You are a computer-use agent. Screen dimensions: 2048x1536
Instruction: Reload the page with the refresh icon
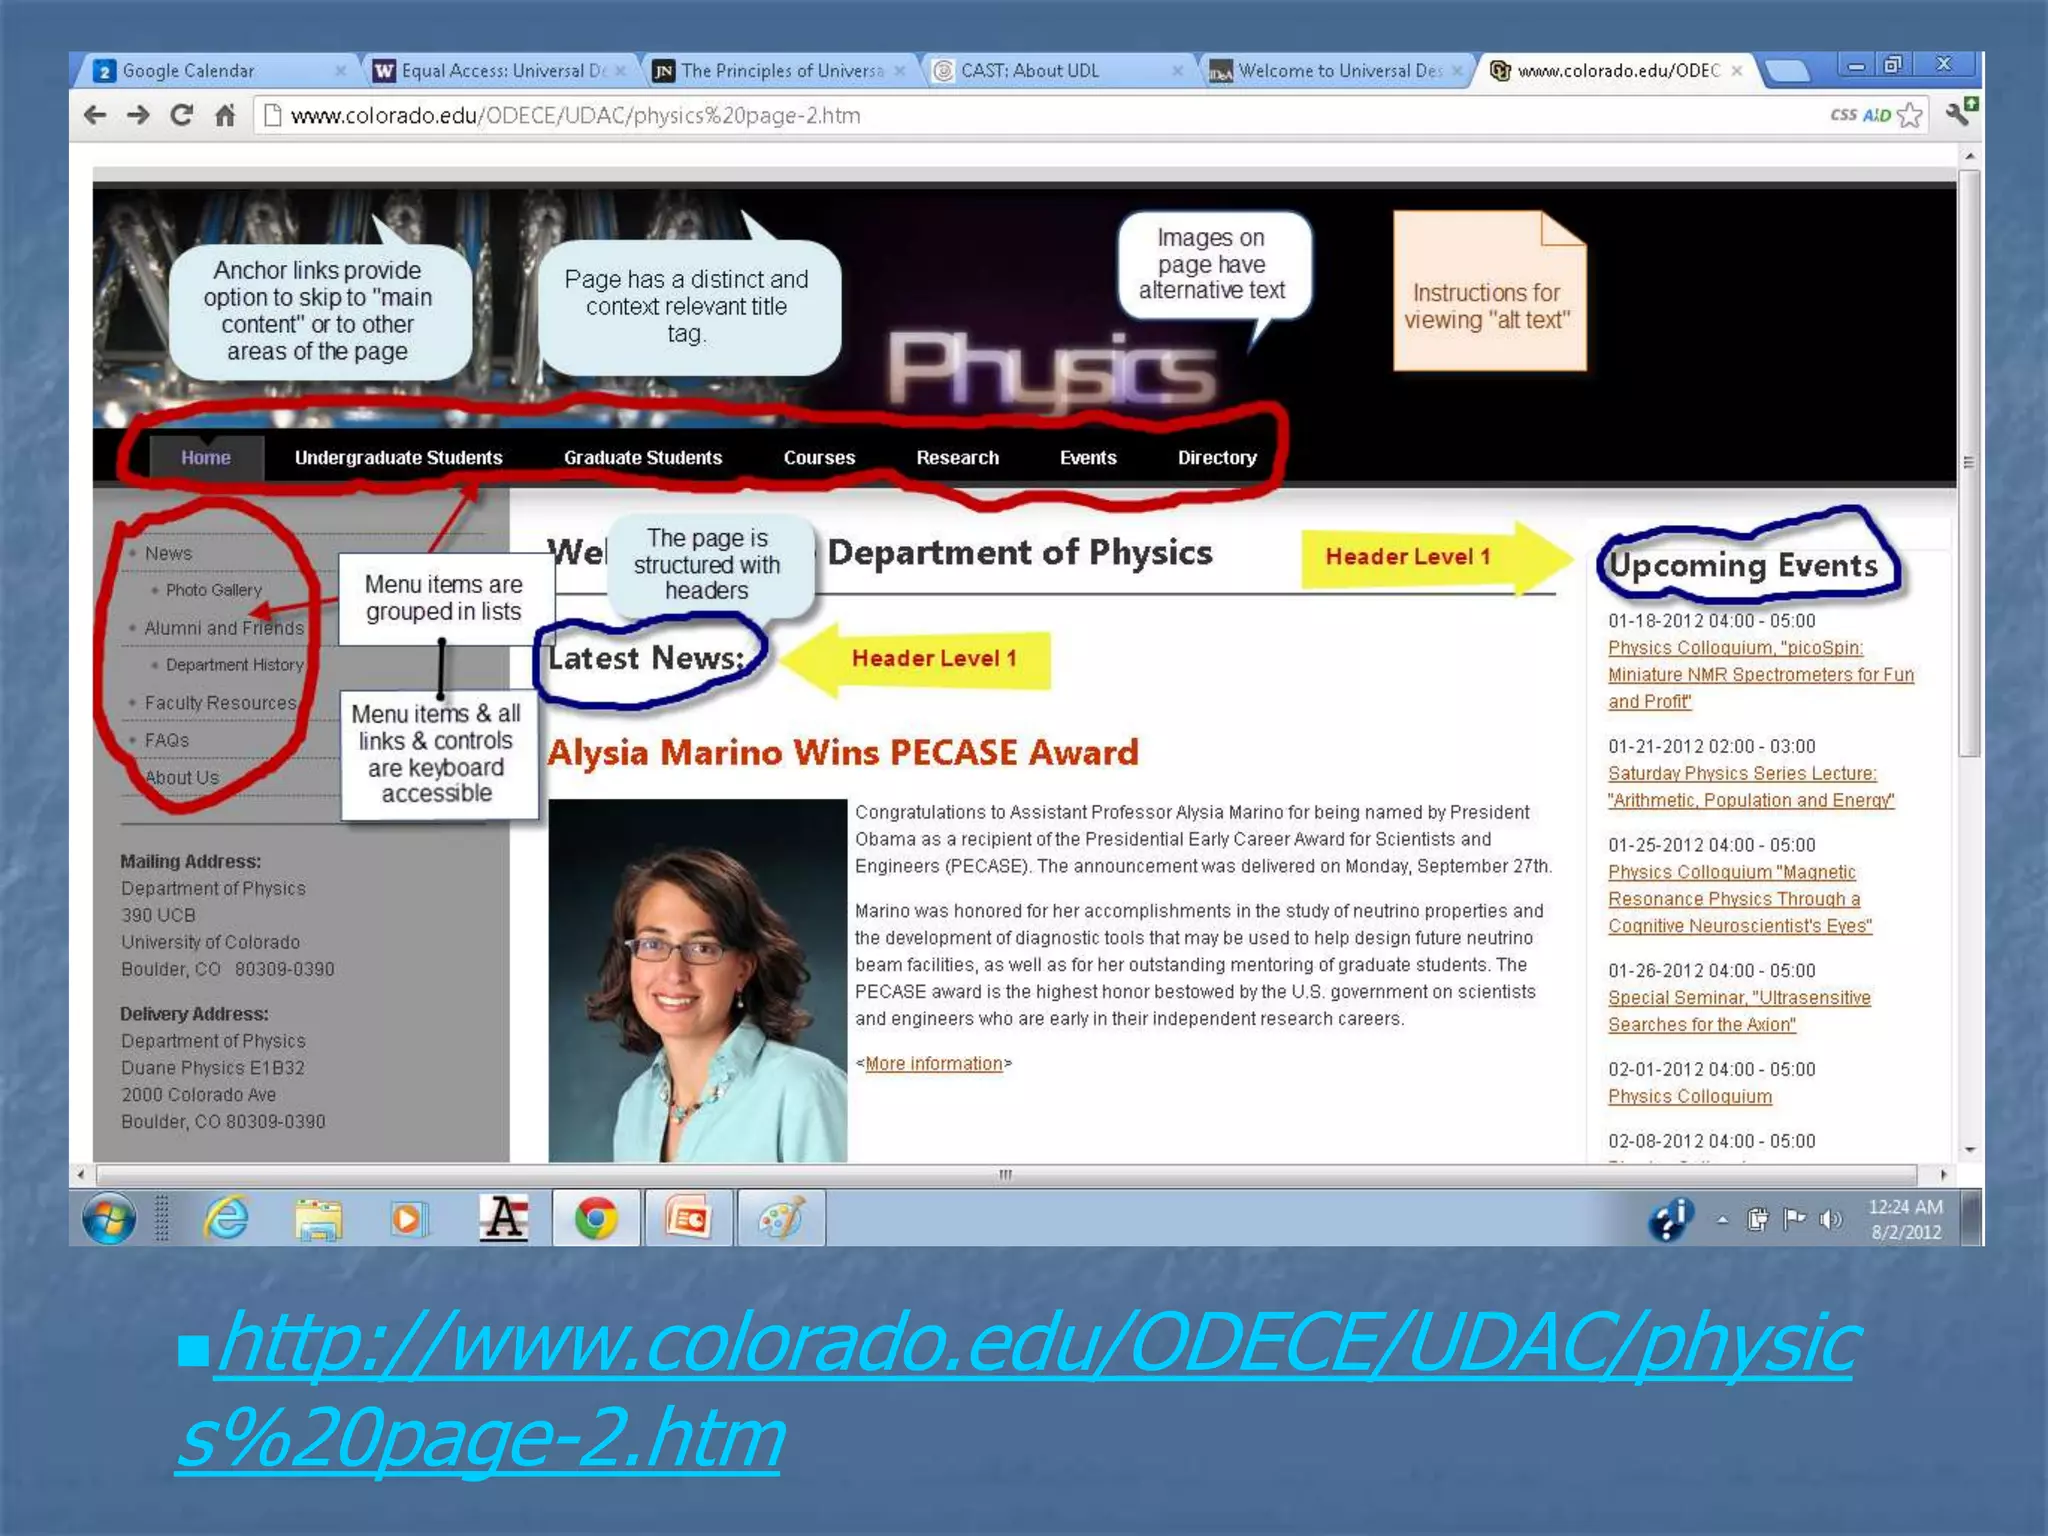tap(181, 115)
